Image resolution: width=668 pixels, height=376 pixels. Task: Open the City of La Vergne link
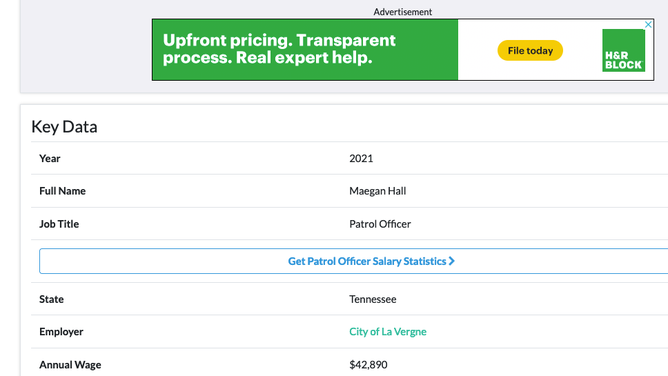point(388,332)
